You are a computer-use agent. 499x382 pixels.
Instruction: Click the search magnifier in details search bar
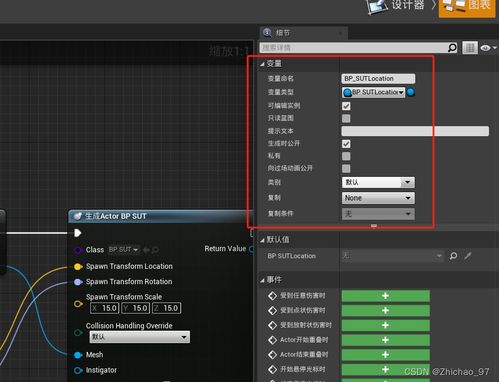pos(452,48)
